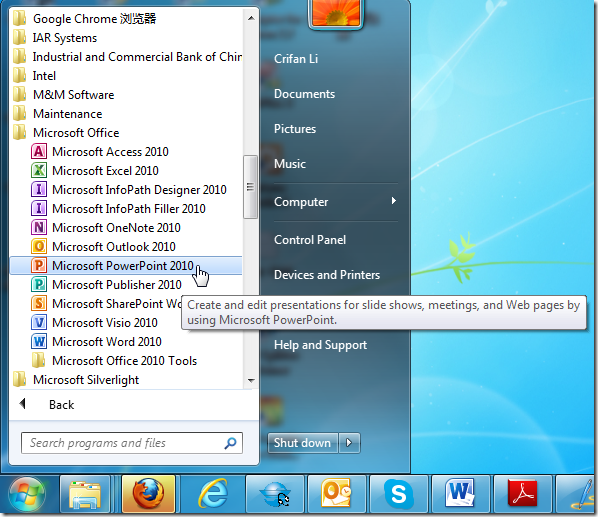Click the programs list scroll-down arrow
Screen dimensions: 598x517
tap(251, 381)
